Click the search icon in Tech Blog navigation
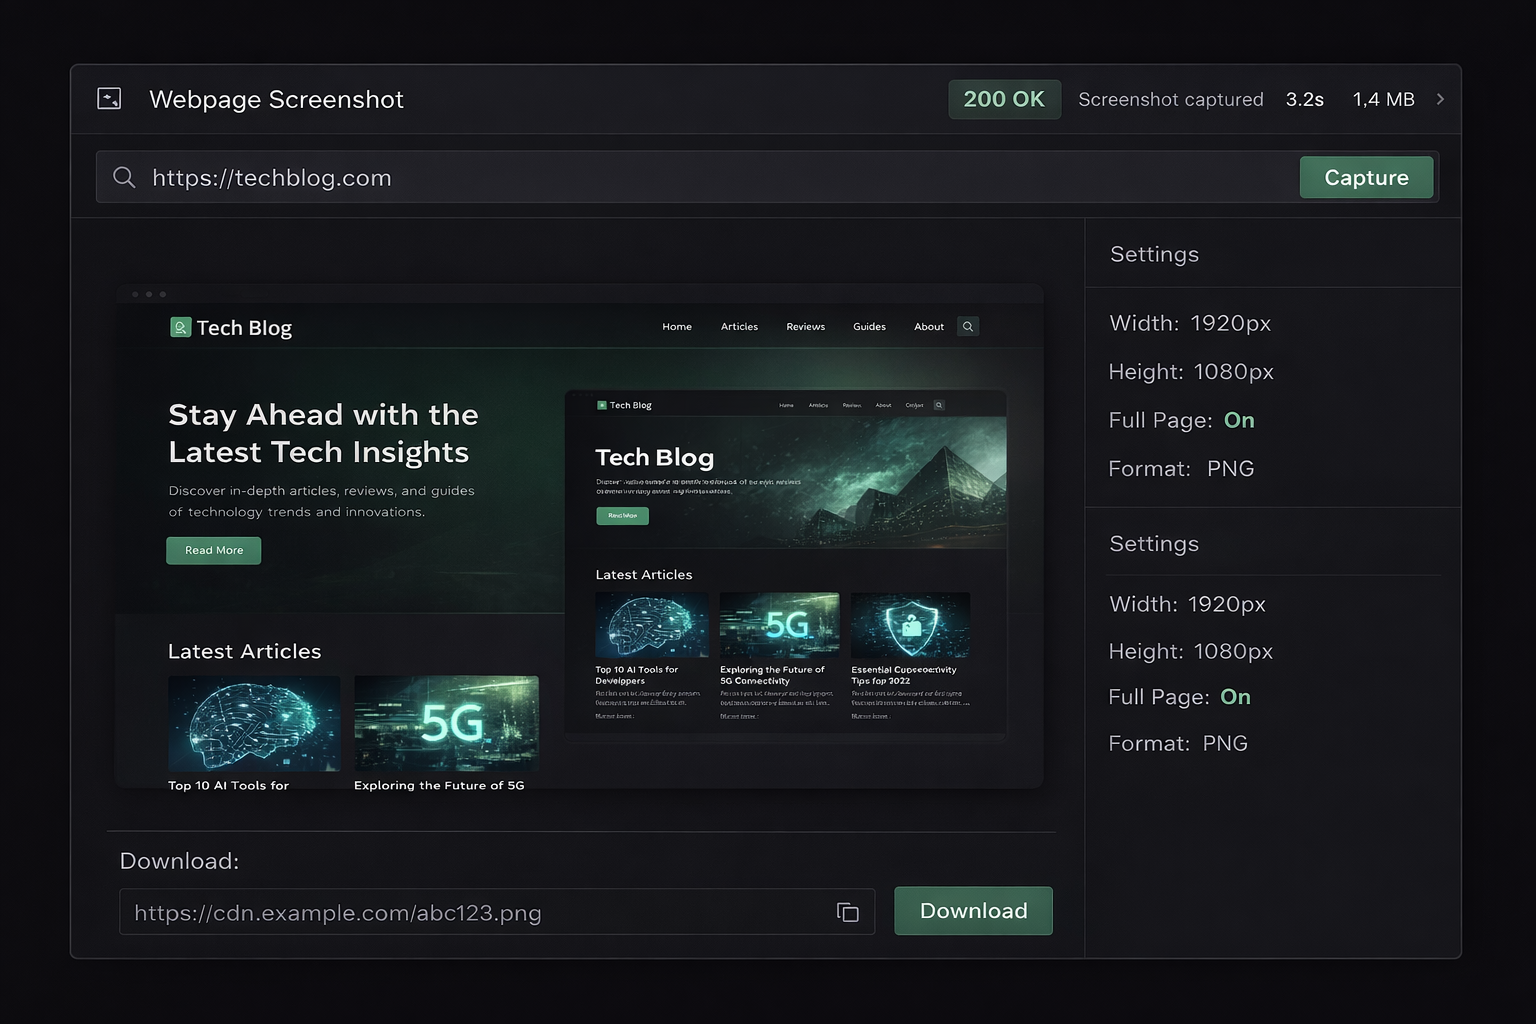 [x=967, y=326]
